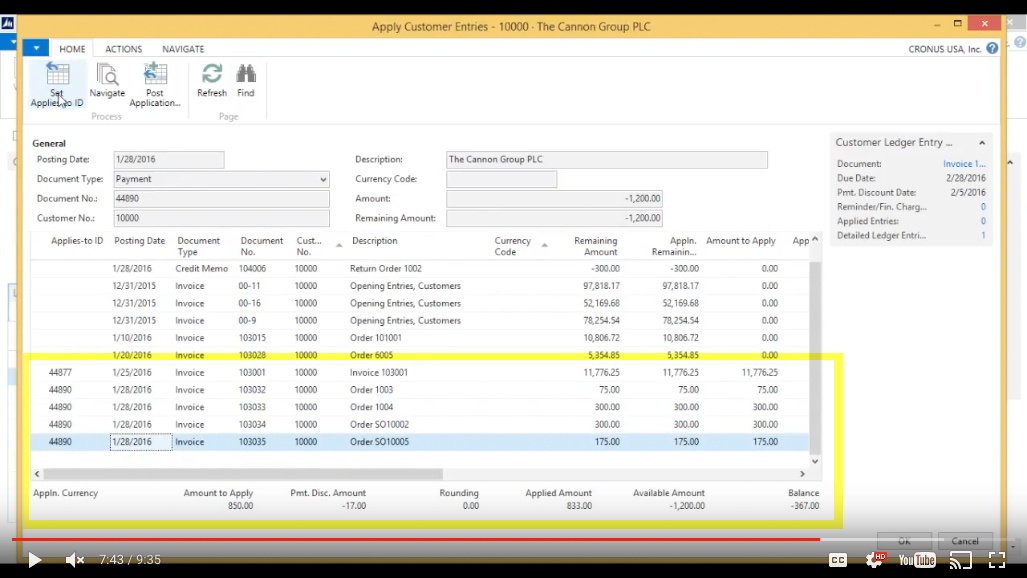Viewport: 1027px width, 578px height.
Task: Click the Amount field
Action: (554, 199)
